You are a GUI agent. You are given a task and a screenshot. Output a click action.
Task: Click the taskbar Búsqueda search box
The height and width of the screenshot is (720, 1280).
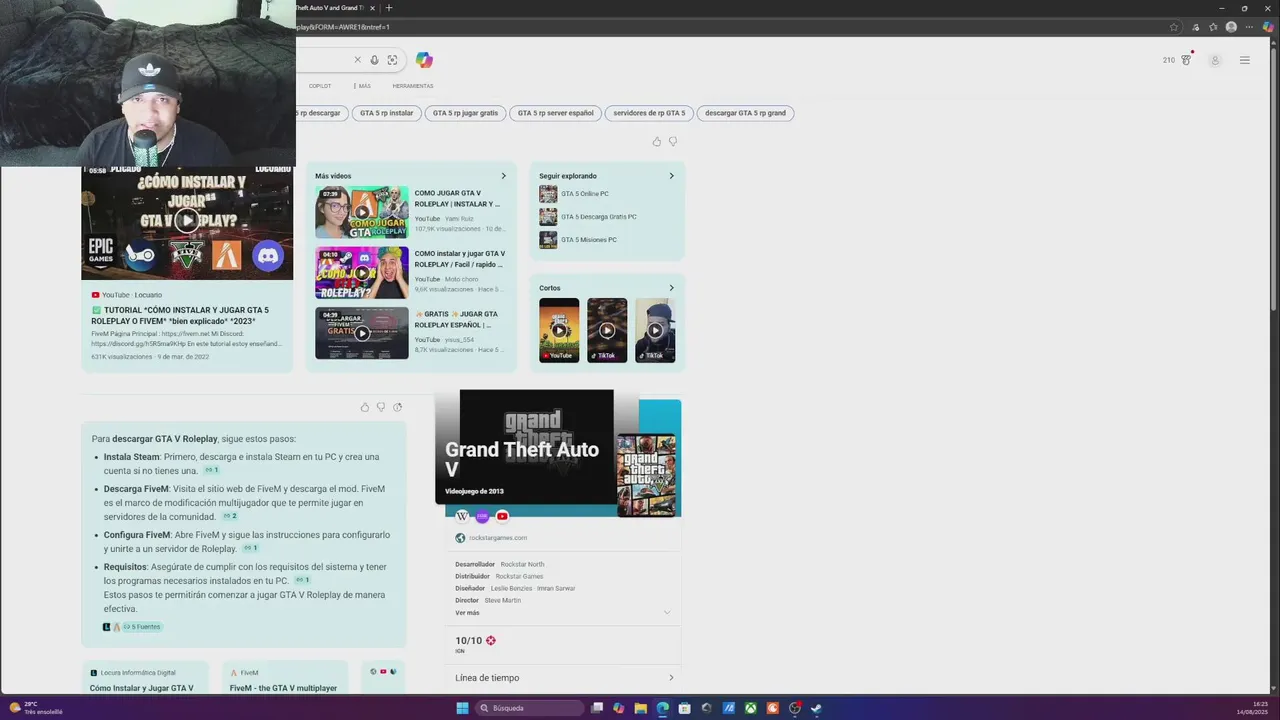point(530,708)
